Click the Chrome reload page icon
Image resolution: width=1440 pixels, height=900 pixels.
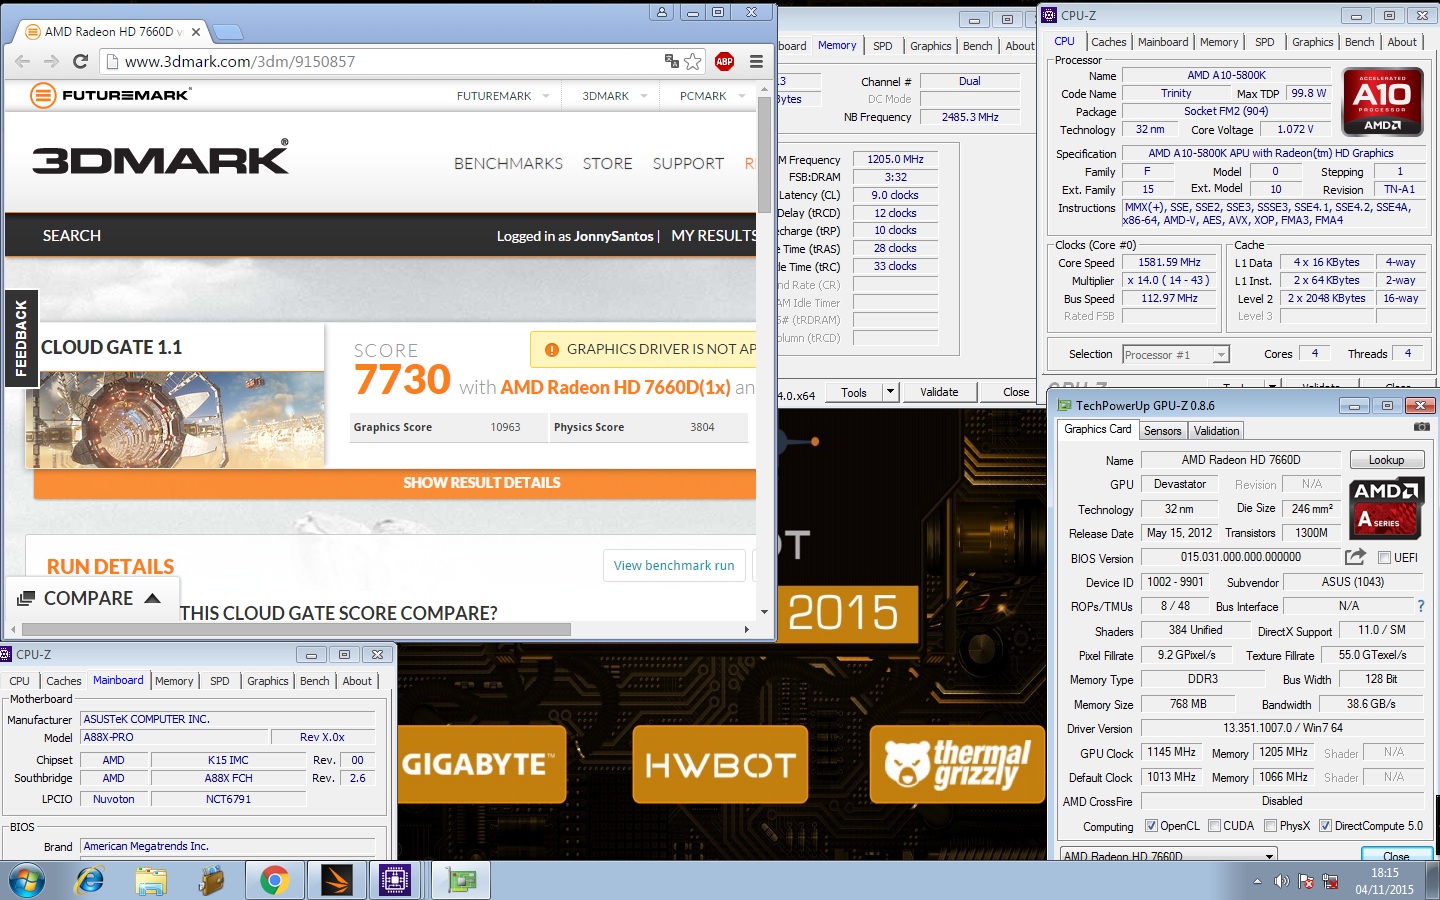(x=81, y=61)
